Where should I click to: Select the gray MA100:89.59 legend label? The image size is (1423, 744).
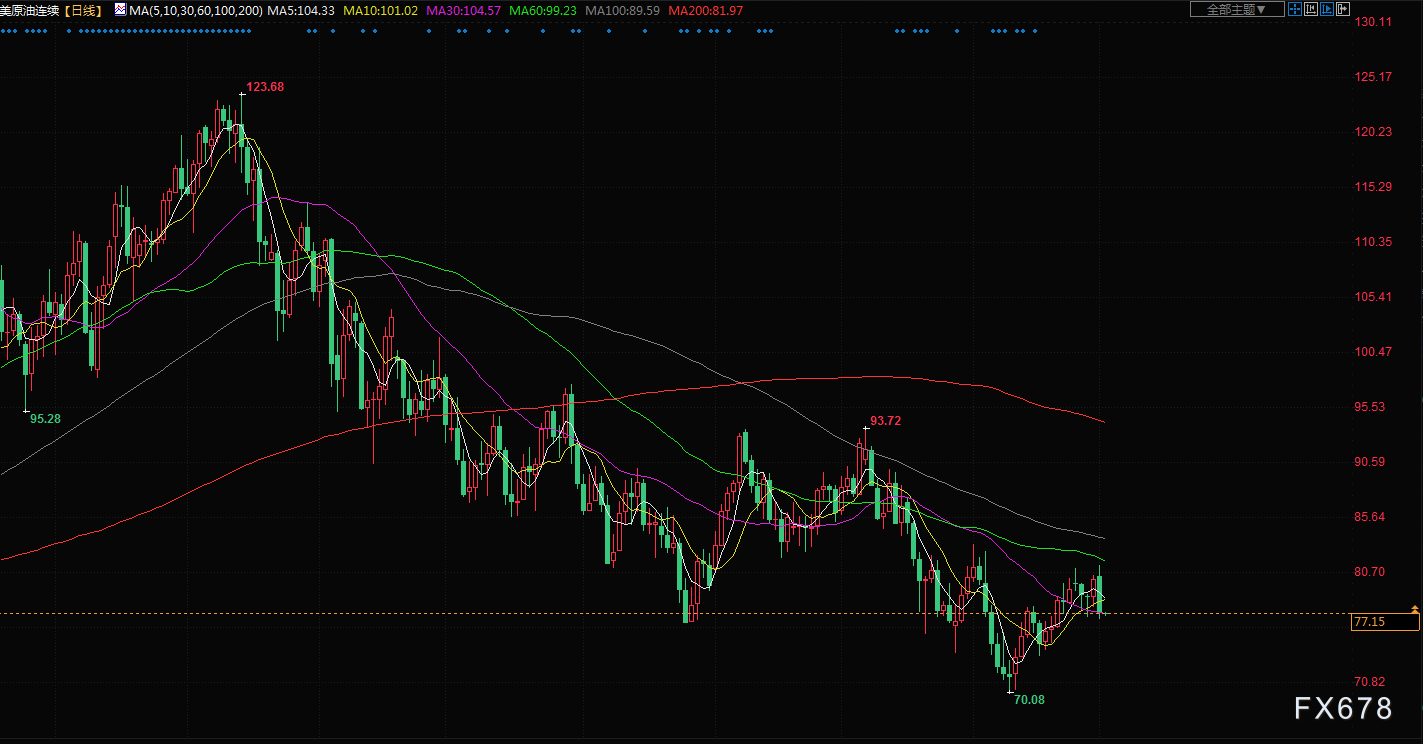[622, 10]
